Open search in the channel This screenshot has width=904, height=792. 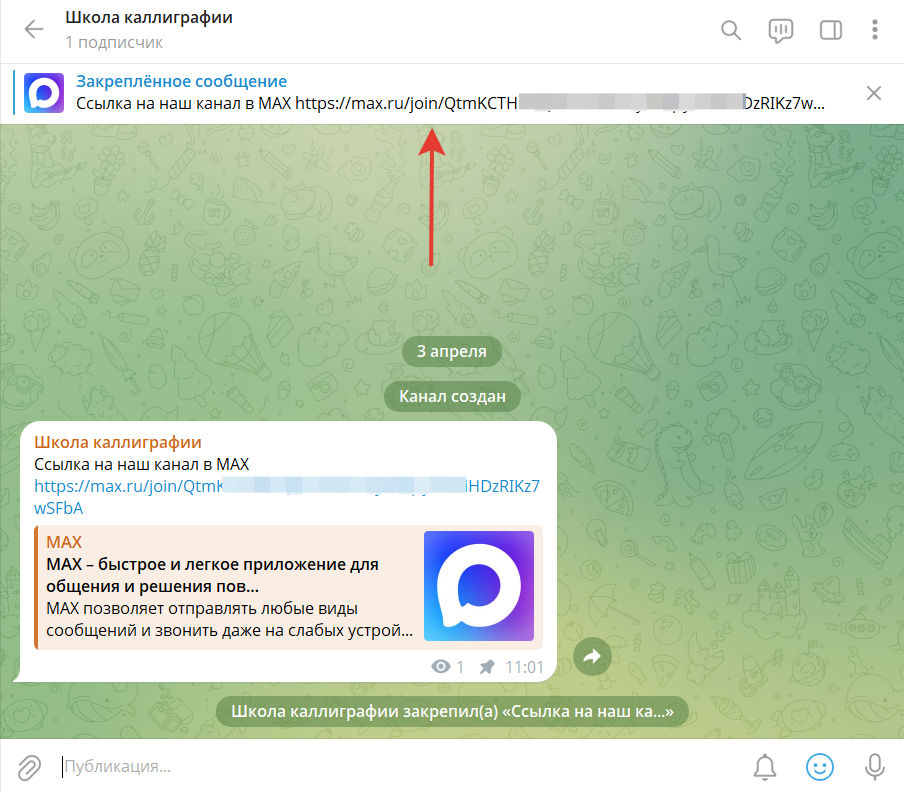[x=731, y=30]
